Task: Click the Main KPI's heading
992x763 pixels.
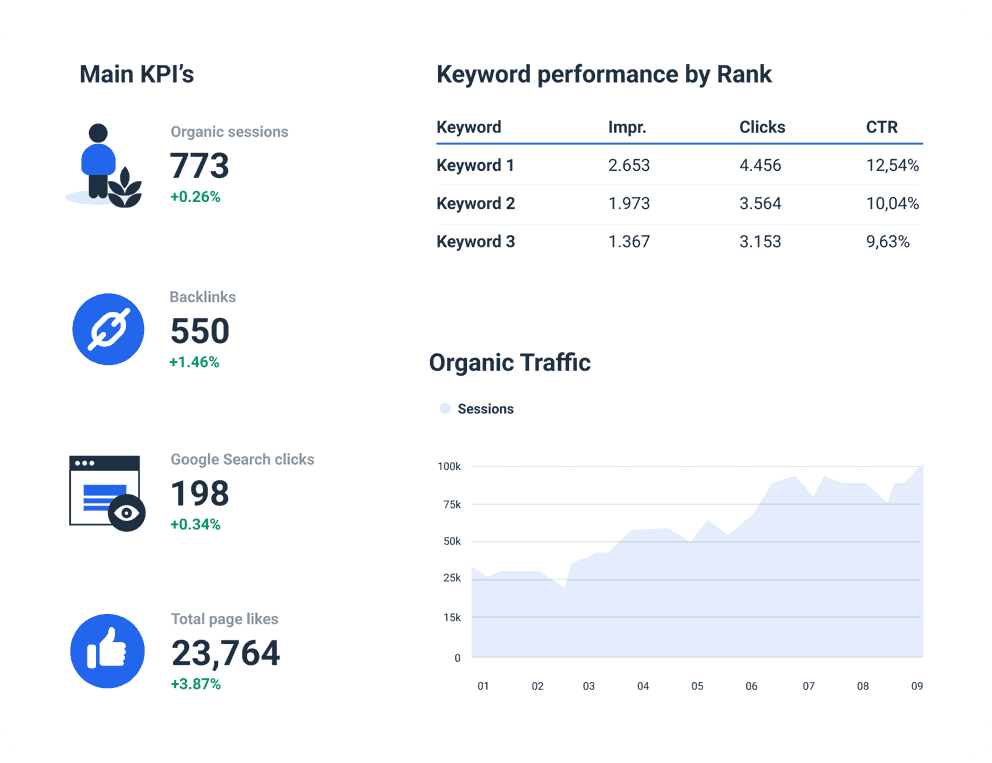Action: pyautogui.click(x=137, y=74)
